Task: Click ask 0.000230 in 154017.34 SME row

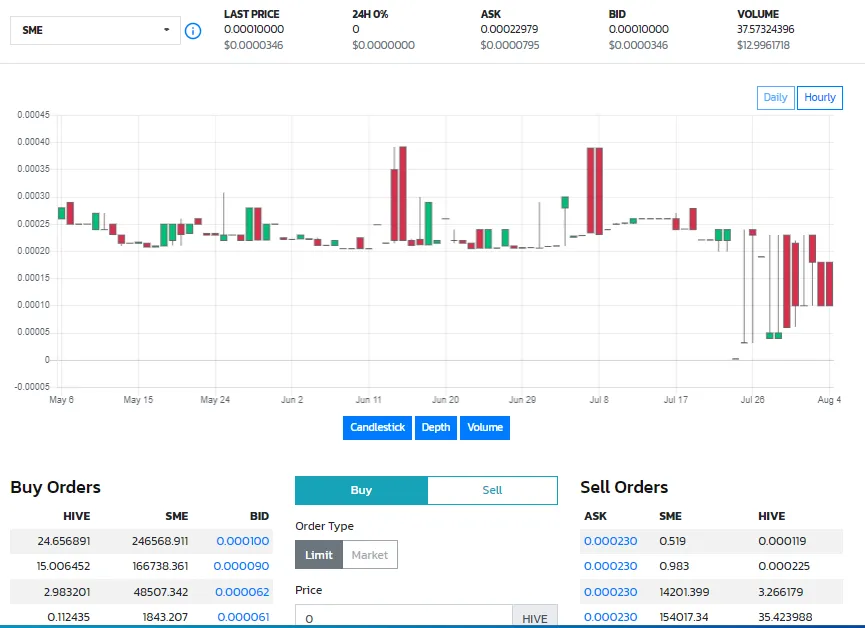Action: click(x=610, y=617)
